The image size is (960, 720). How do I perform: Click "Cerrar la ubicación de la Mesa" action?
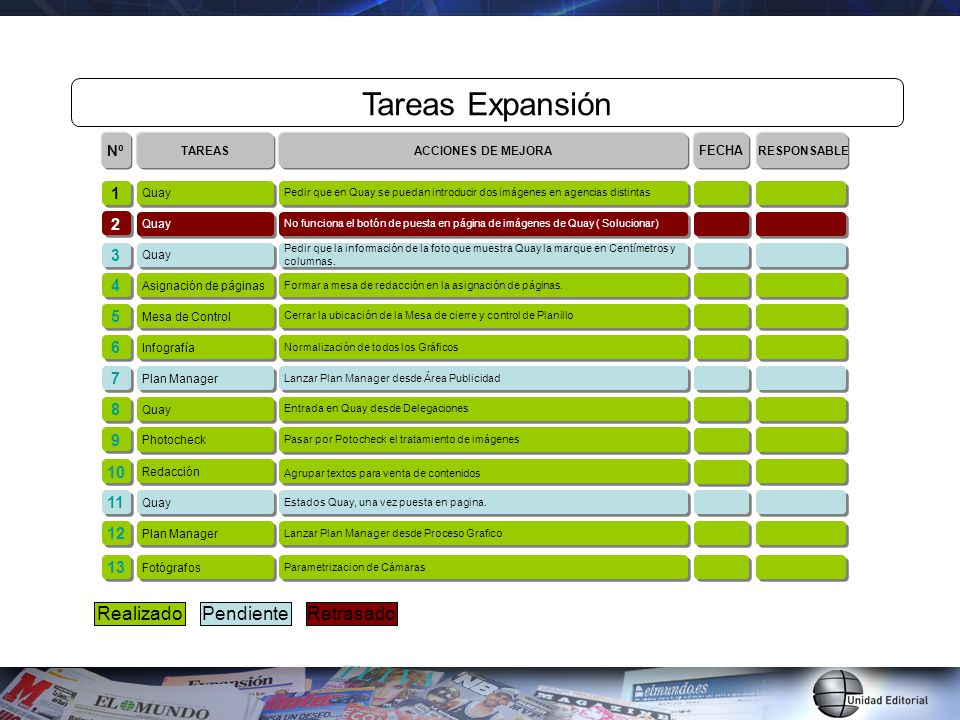tap(484, 317)
